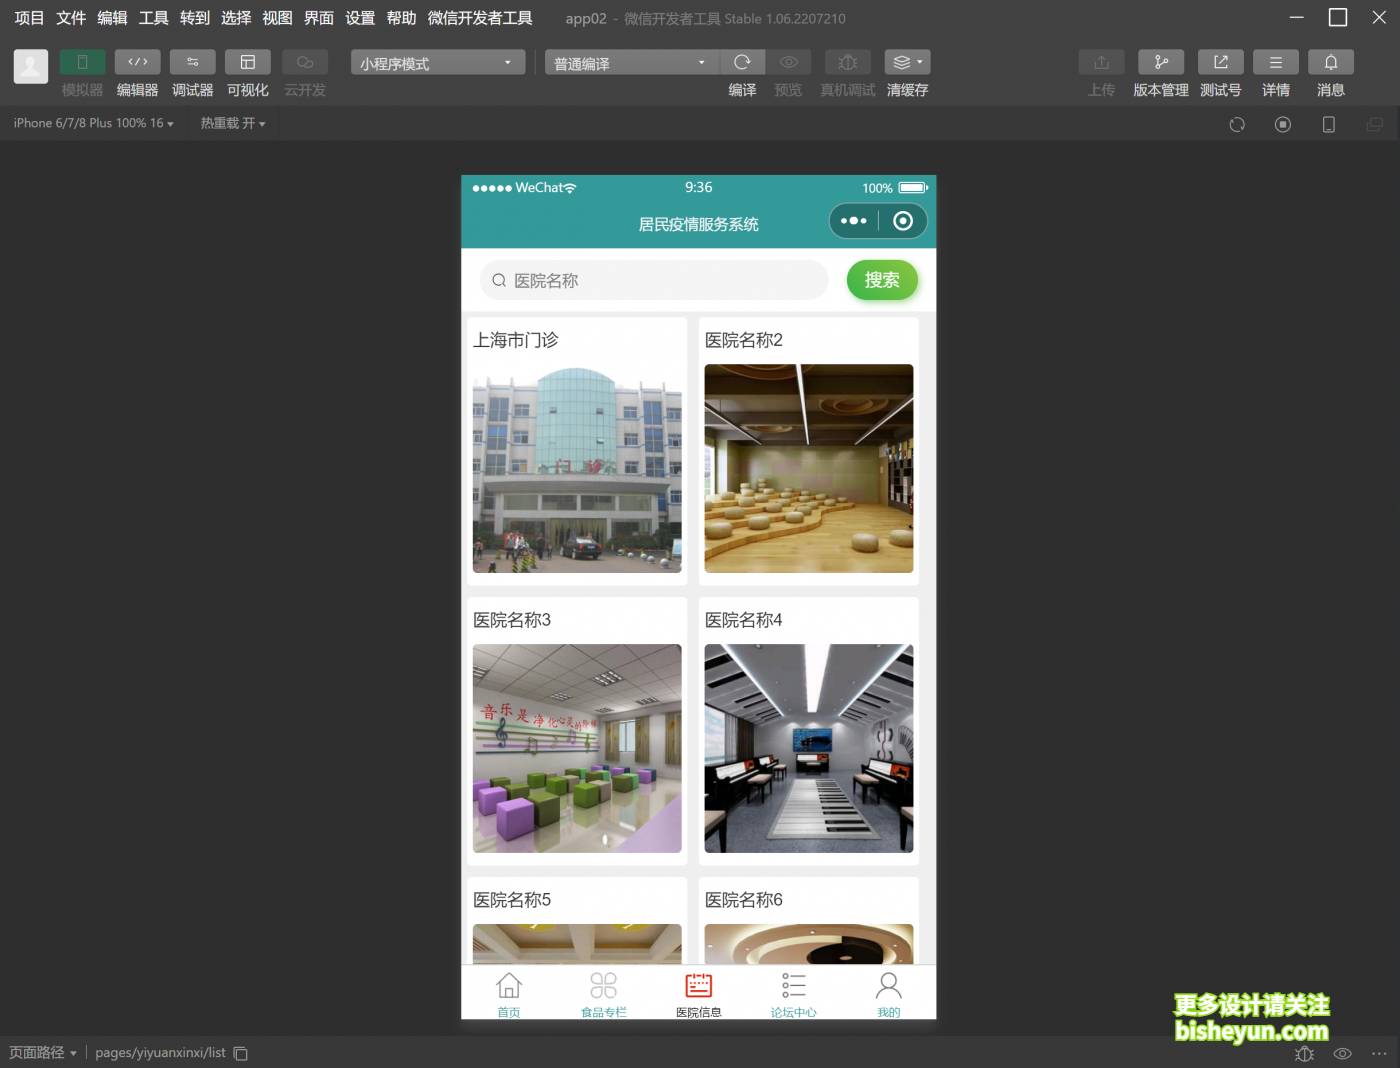Click the mini program capsule menu dots
The image size is (1400, 1068).
tap(853, 221)
